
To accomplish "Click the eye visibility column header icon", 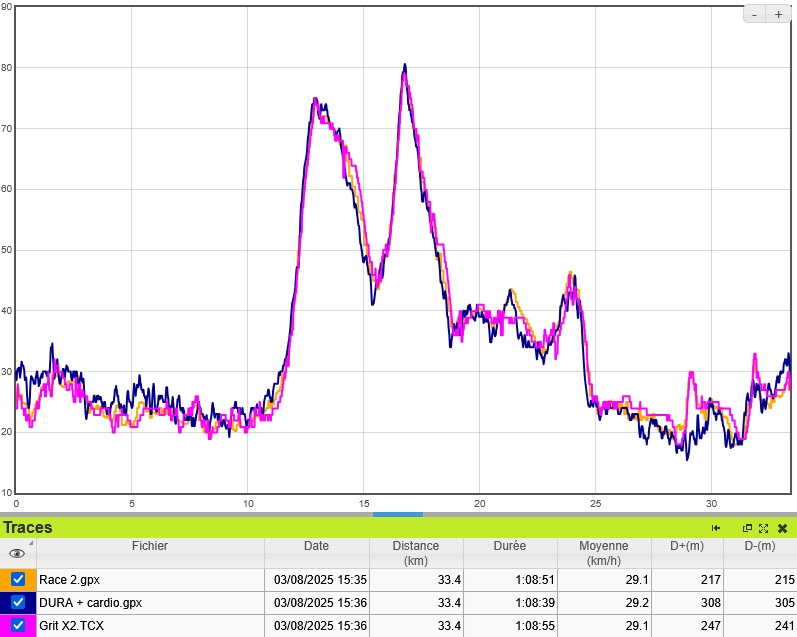I will 17,552.
